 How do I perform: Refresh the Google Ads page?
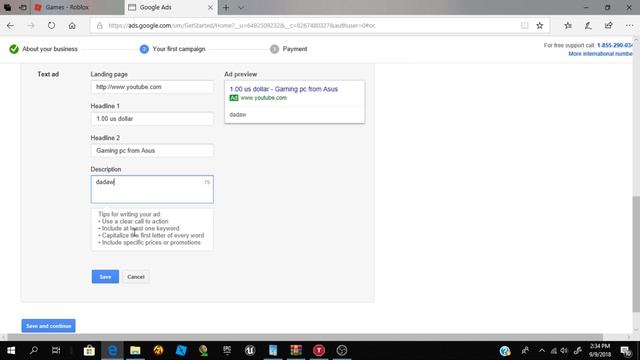51,25
